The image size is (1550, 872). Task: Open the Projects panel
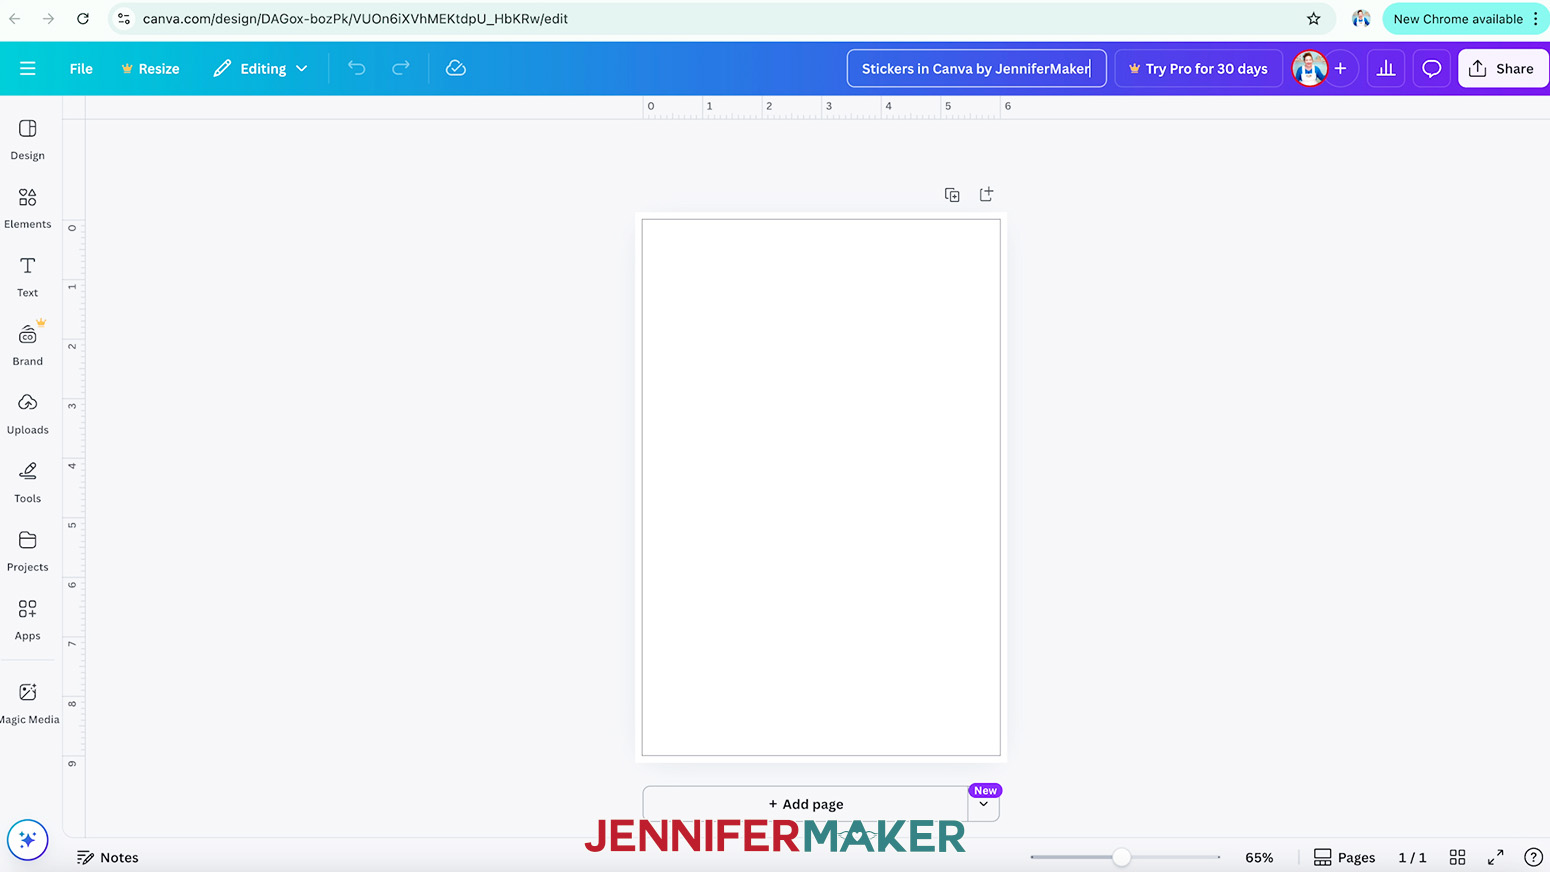pos(28,552)
